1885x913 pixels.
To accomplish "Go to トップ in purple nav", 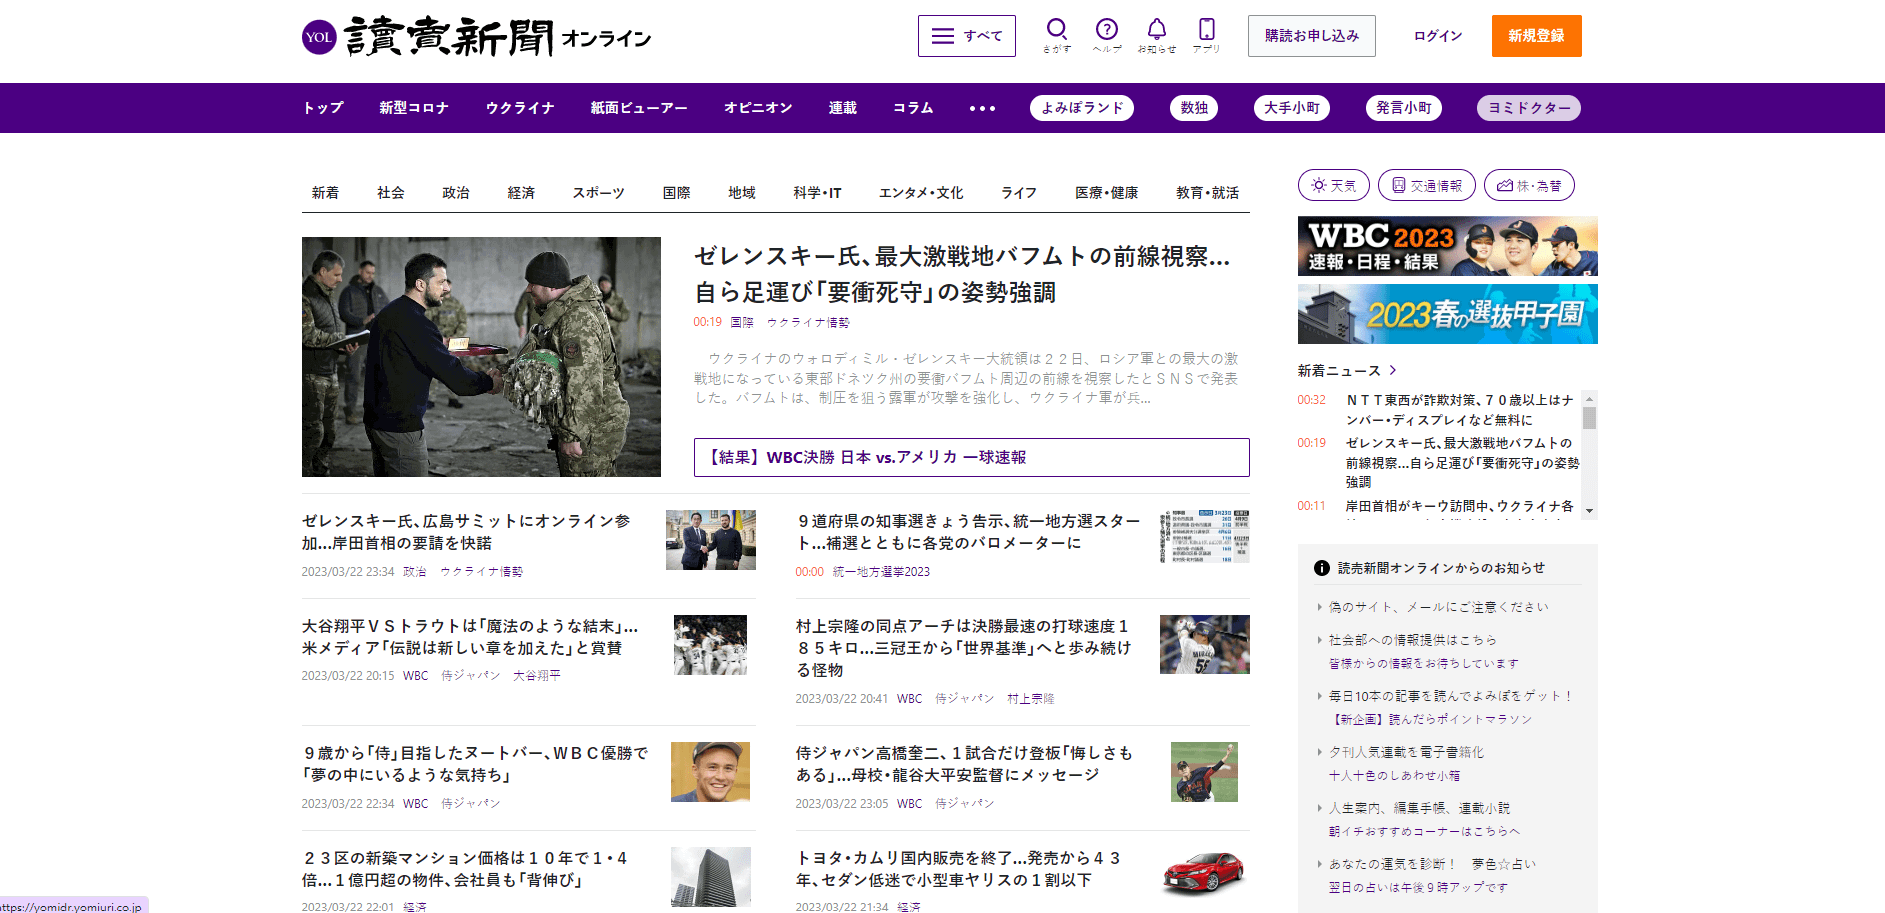I will 323,108.
